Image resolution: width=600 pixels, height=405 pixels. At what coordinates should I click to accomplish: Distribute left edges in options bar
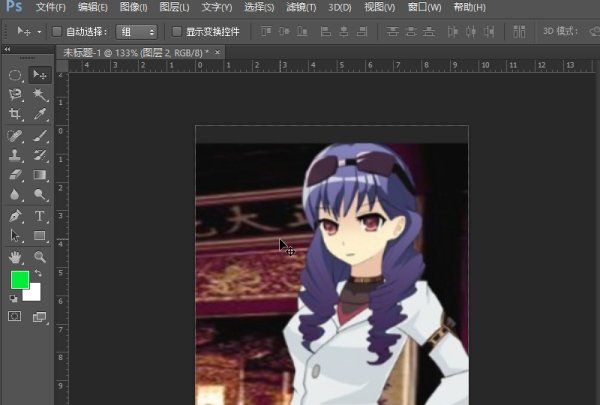tap(453, 31)
